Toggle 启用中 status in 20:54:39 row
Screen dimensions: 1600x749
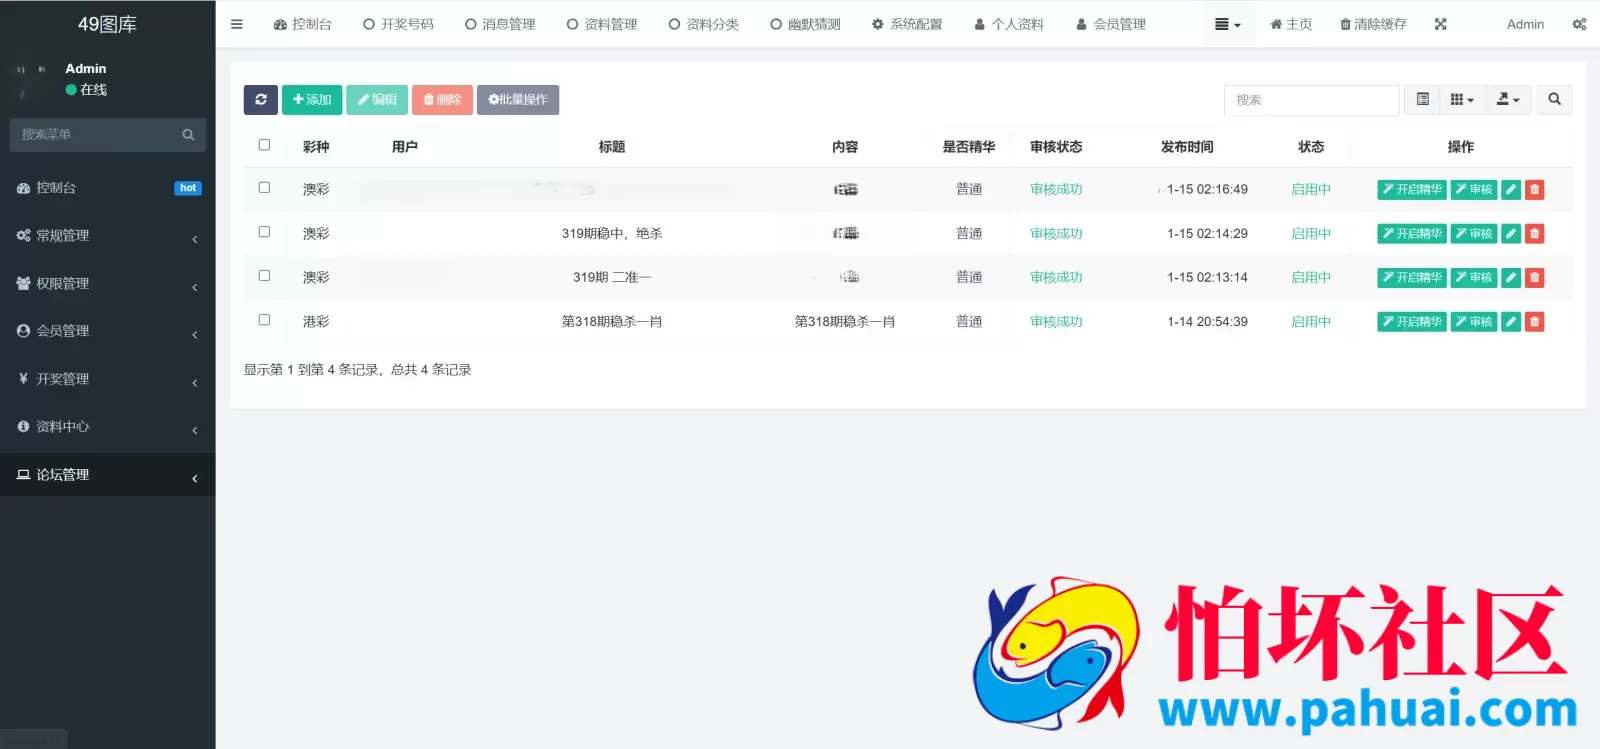[x=1311, y=321]
